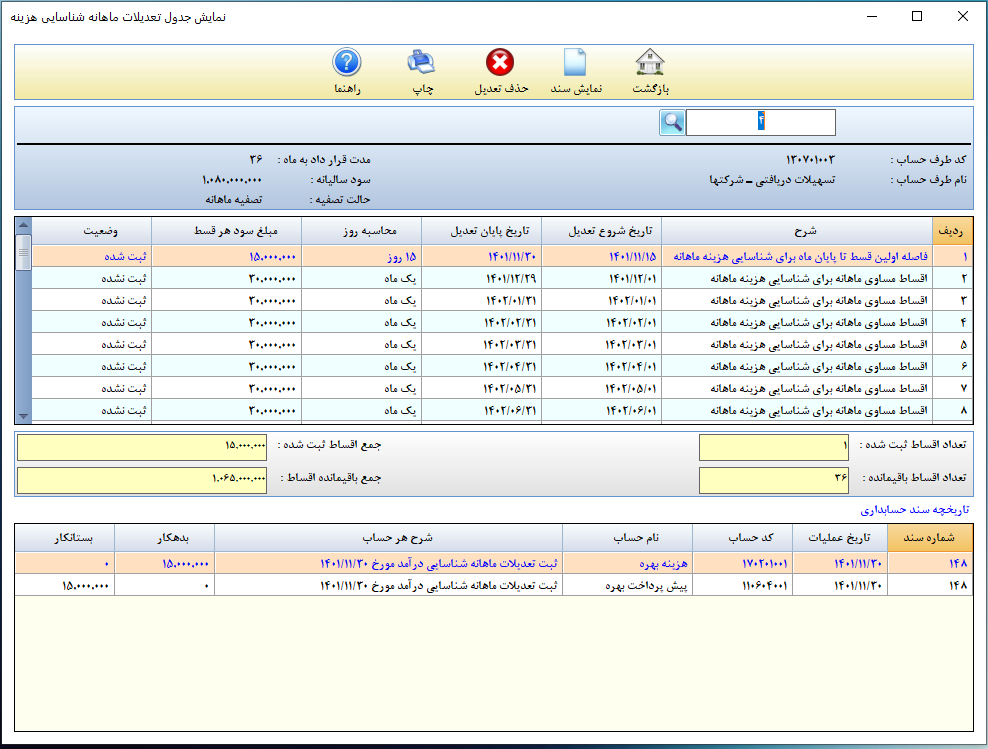Click the چاپ printer icon
The image size is (988, 749).
pos(422,64)
